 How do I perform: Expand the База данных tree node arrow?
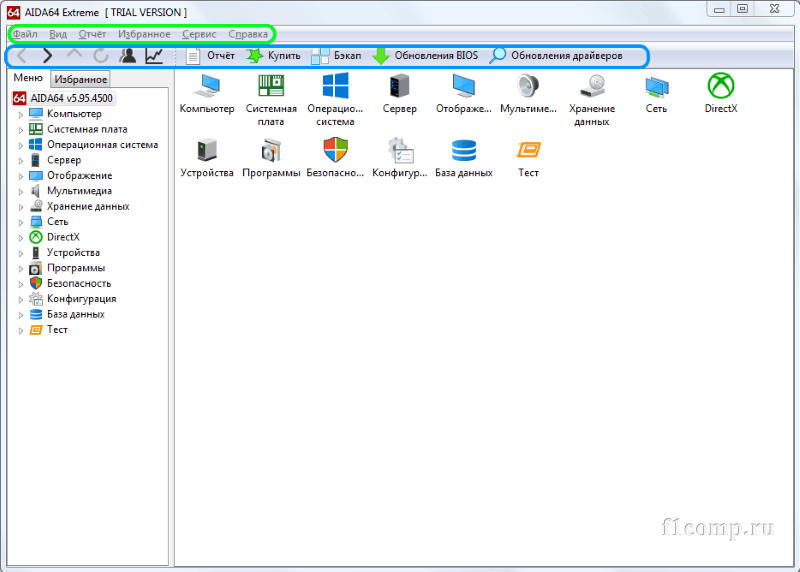coord(21,315)
